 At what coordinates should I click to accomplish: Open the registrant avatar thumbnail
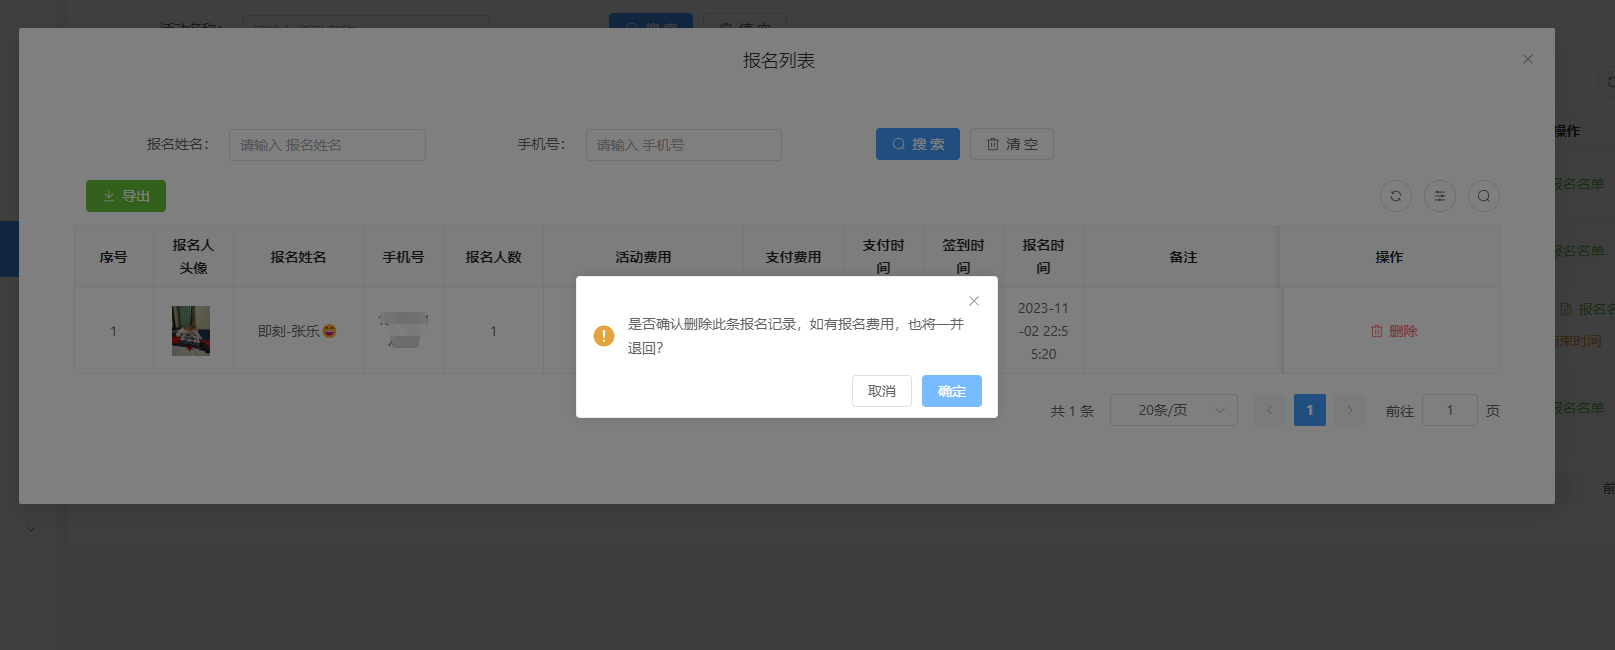191,331
